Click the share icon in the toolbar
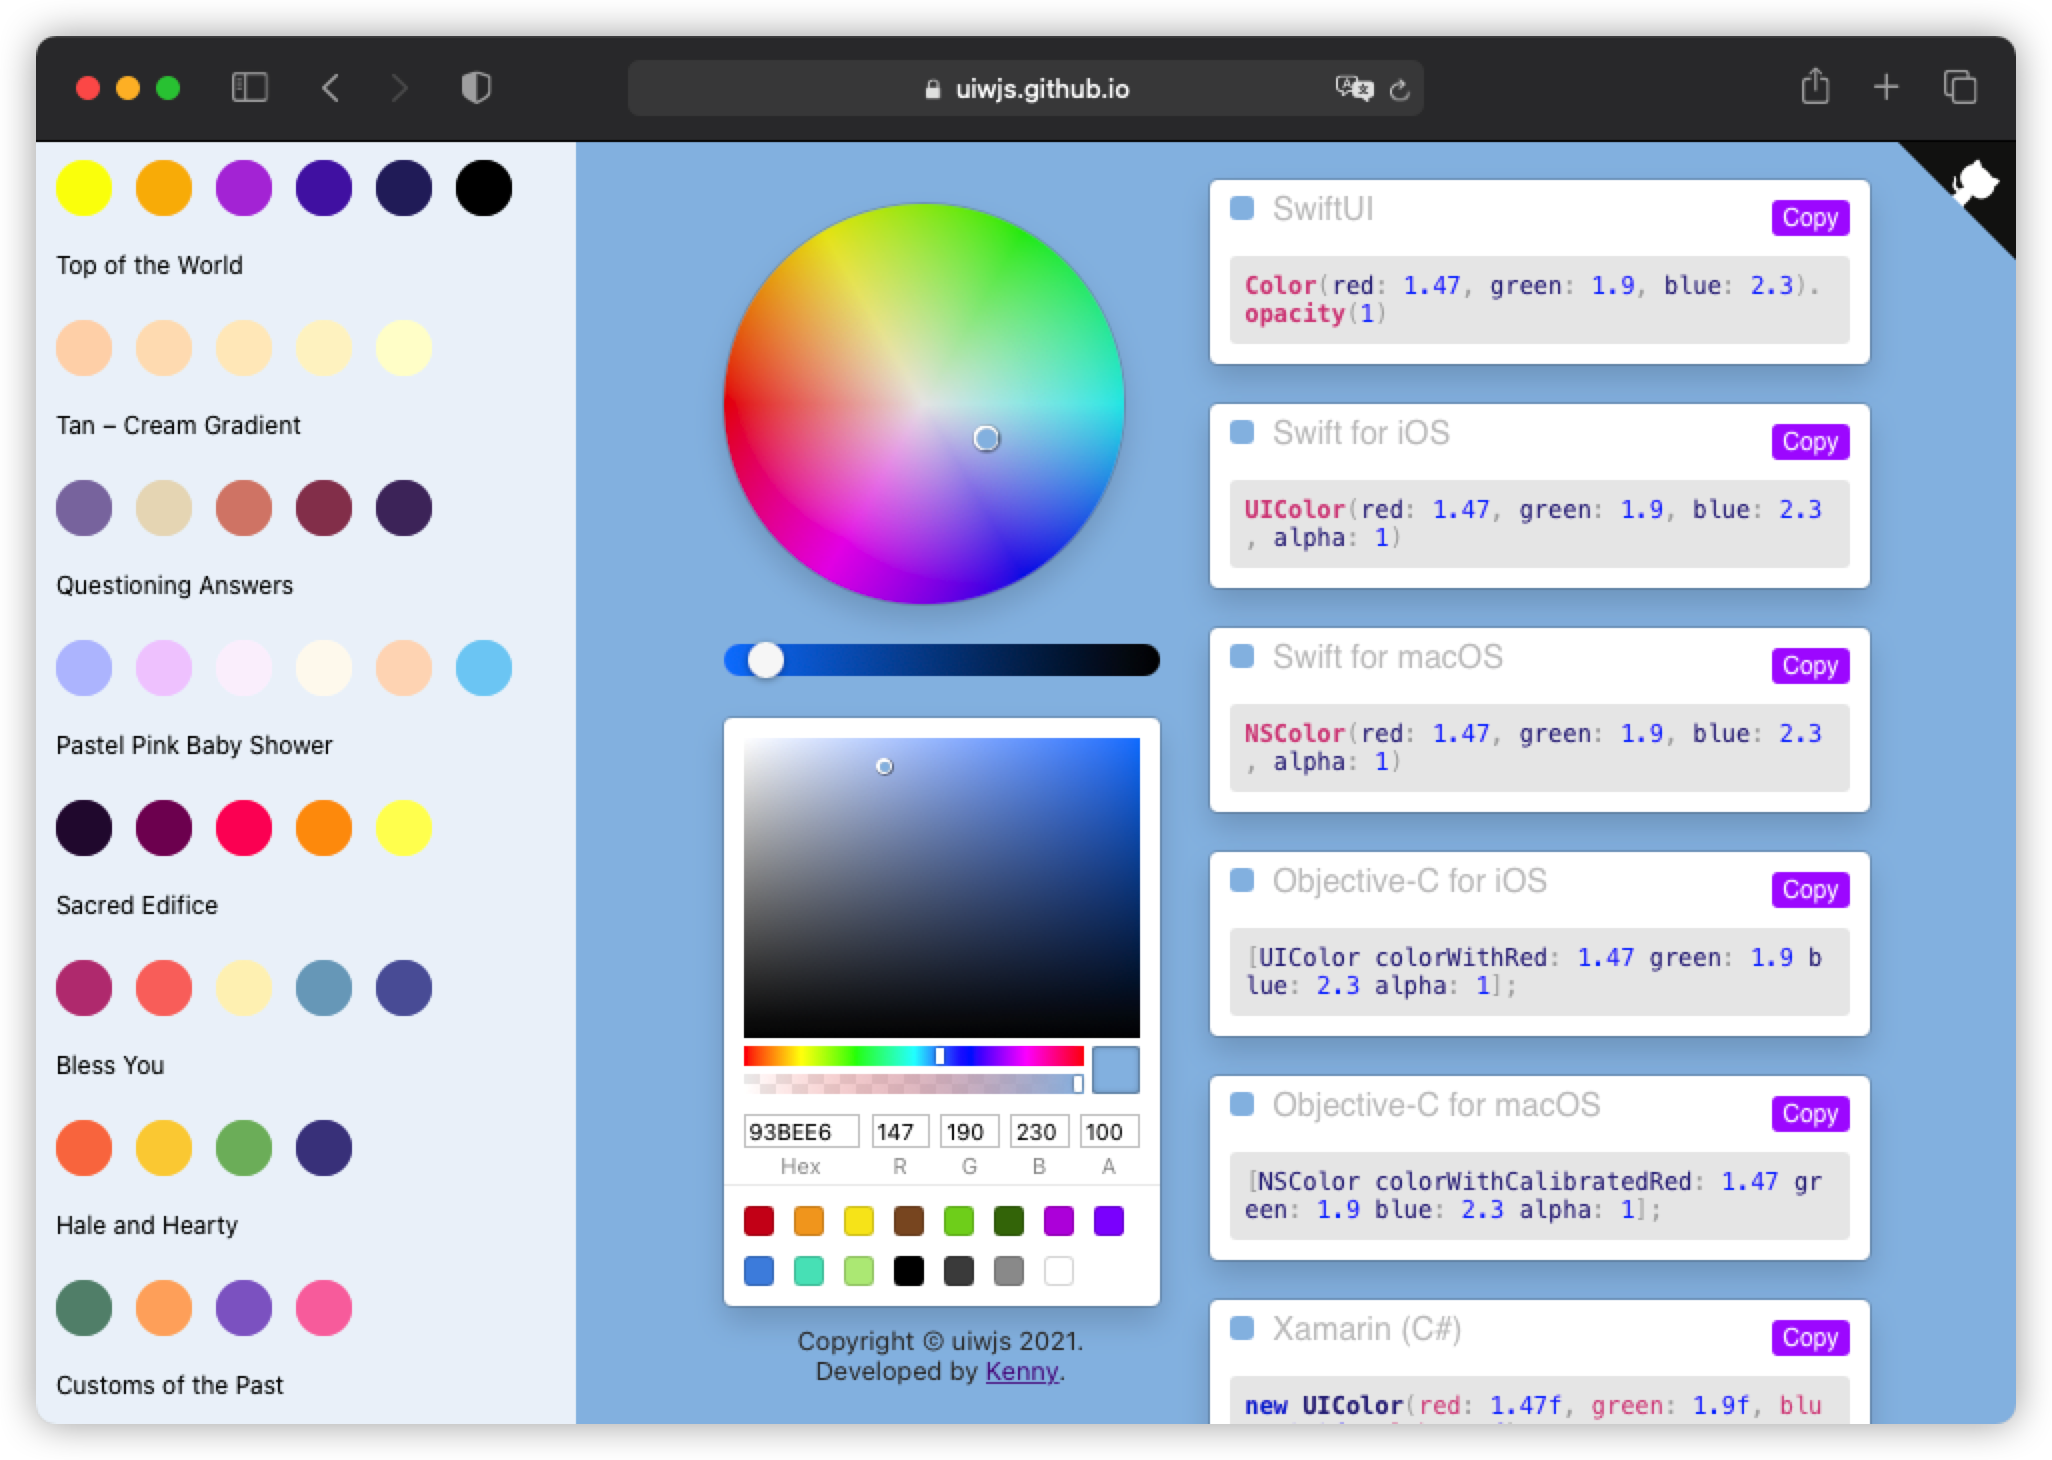Viewport: 2052px width, 1460px height. click(x=1815, y=87)
